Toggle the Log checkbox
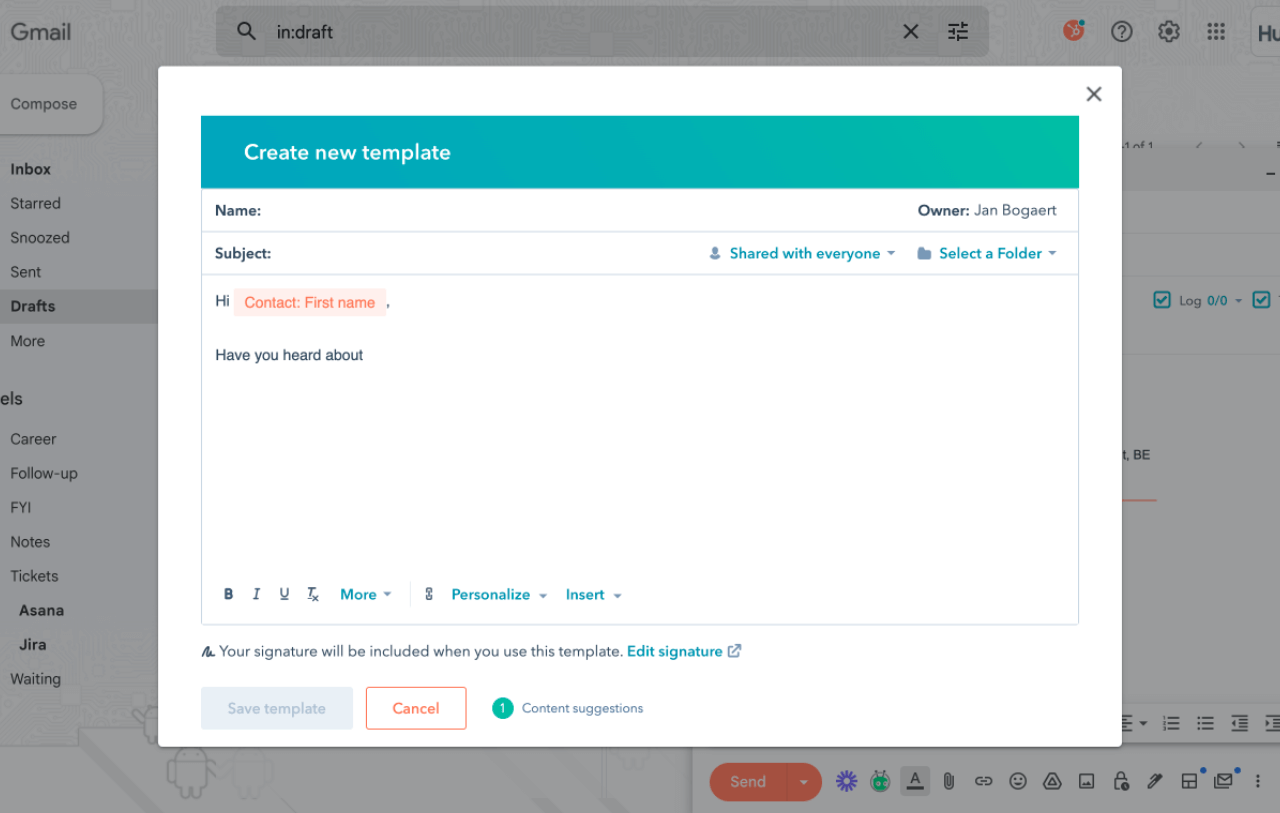This screenshot has width=1280, height=813. pos(1162,300)
